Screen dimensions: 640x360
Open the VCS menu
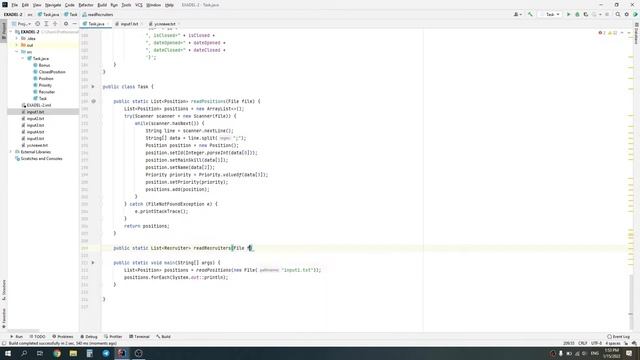139,5
